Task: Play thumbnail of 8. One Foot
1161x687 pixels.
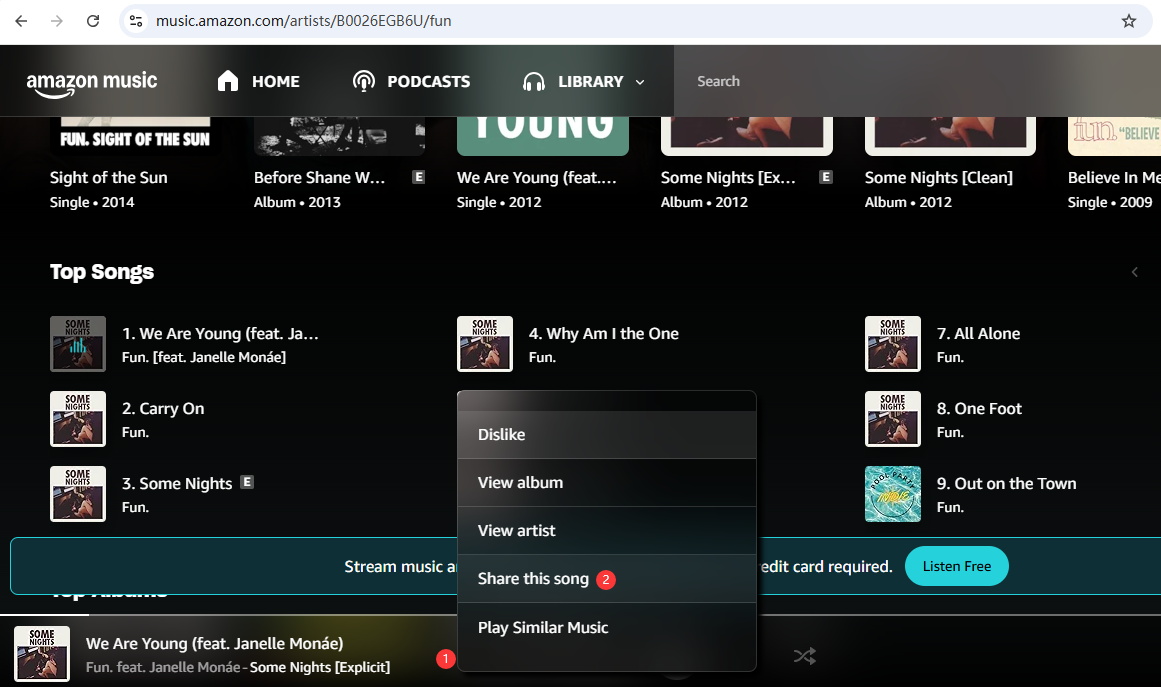Action: pos(893,419)
